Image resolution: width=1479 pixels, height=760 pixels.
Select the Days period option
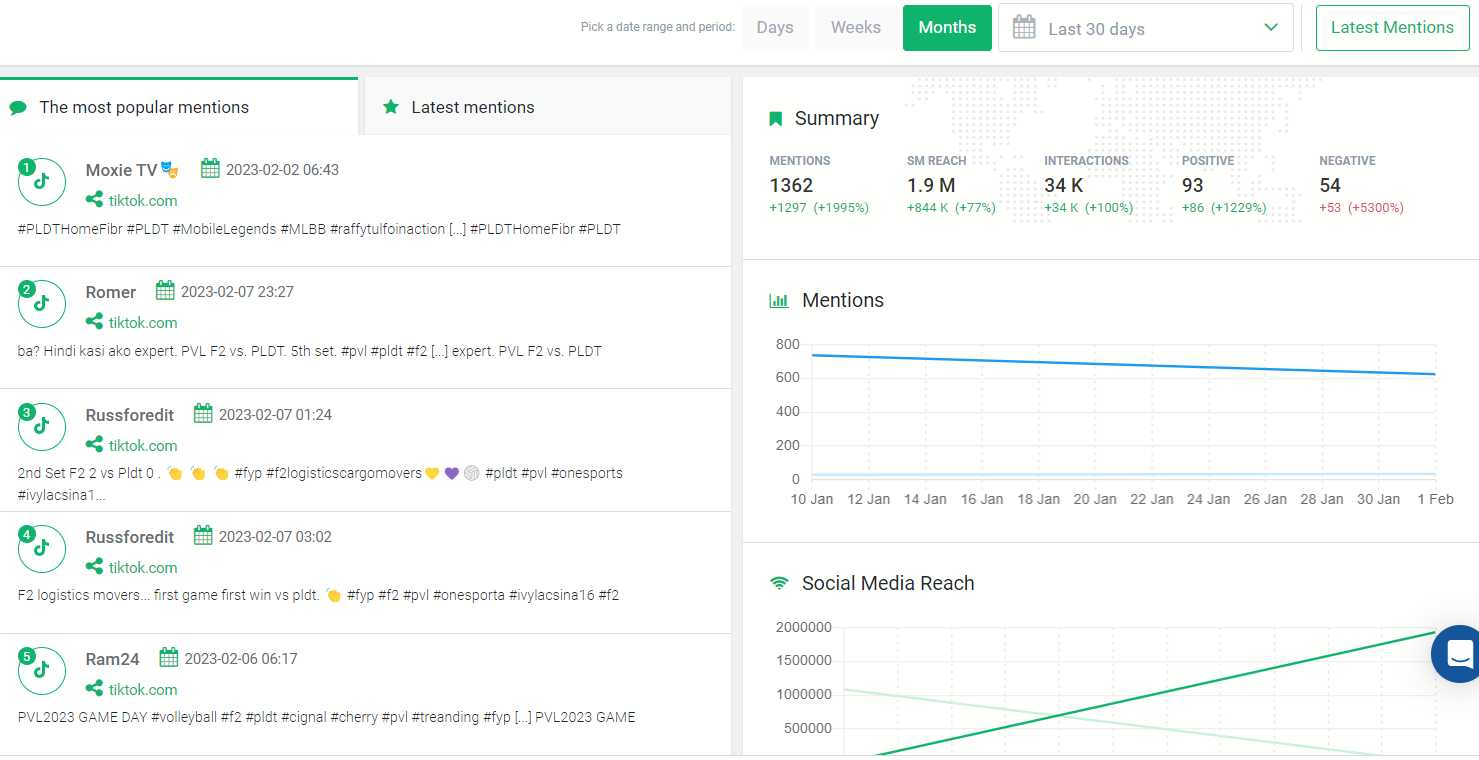tap(775, 28)
